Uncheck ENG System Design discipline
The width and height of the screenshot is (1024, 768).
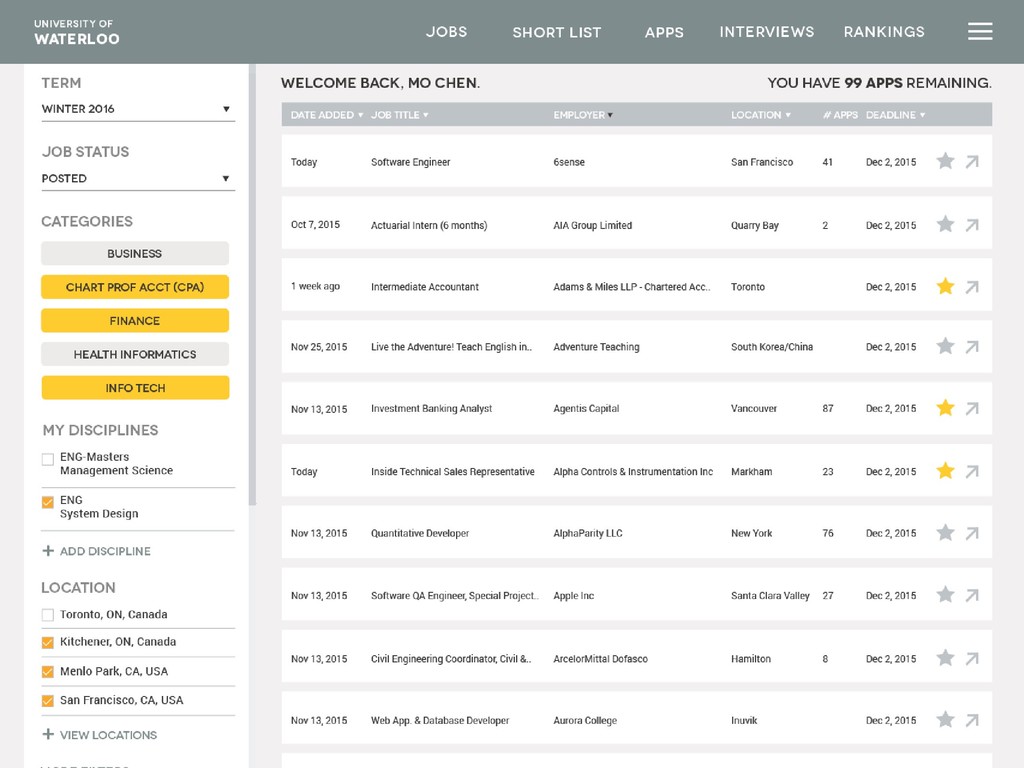click(x=48, y=502)
